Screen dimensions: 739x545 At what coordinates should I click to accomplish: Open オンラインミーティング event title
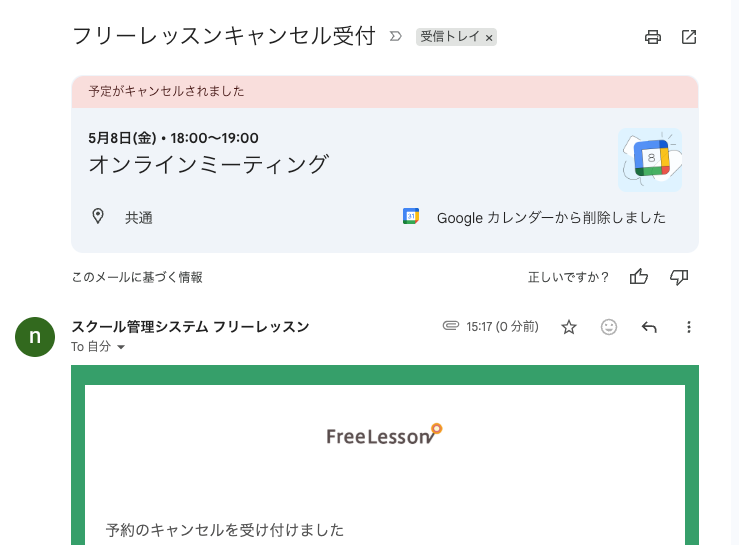(x=208, y=164)
